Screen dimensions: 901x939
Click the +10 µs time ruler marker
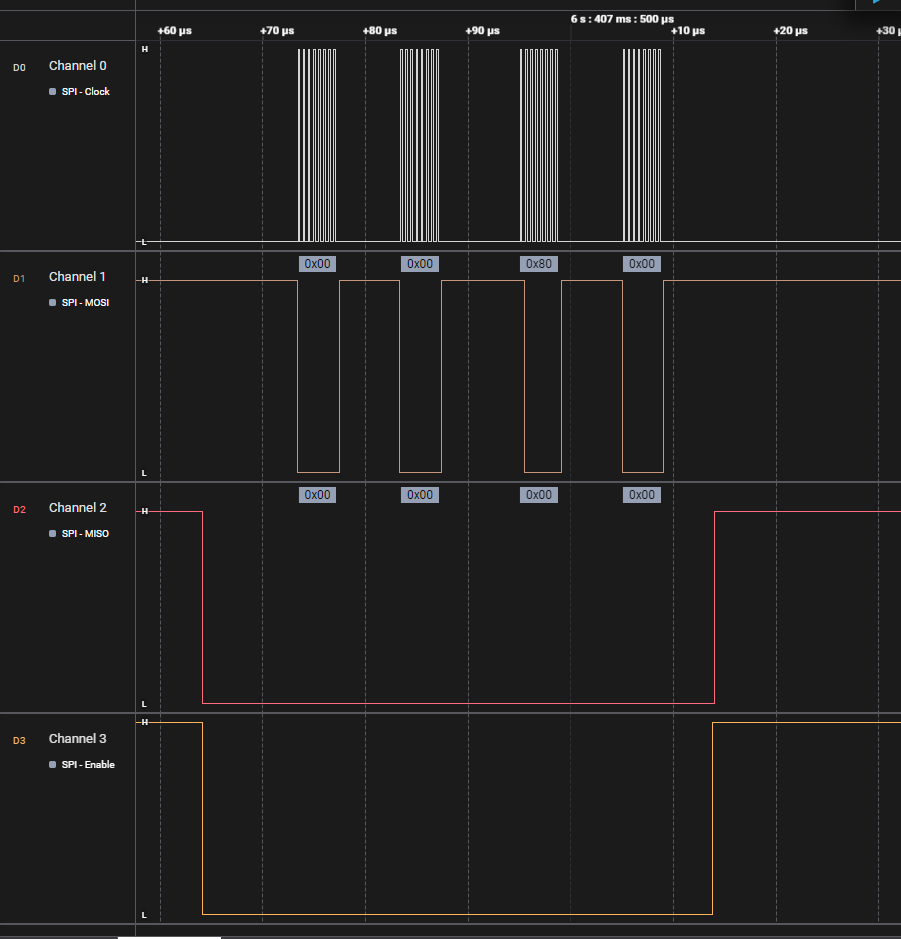click(x=687, y=31)
